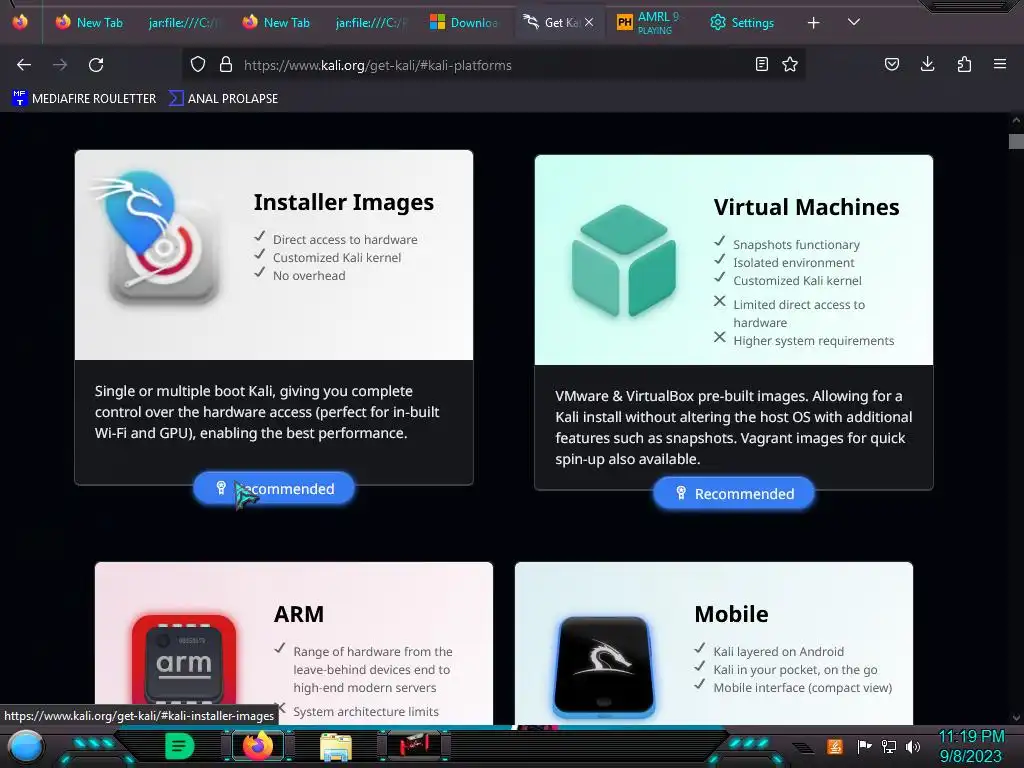Screen dimensions: 1024x768
Task: Open a new tab with plus button
Action: pyautogui.click(x=813, y=23)
